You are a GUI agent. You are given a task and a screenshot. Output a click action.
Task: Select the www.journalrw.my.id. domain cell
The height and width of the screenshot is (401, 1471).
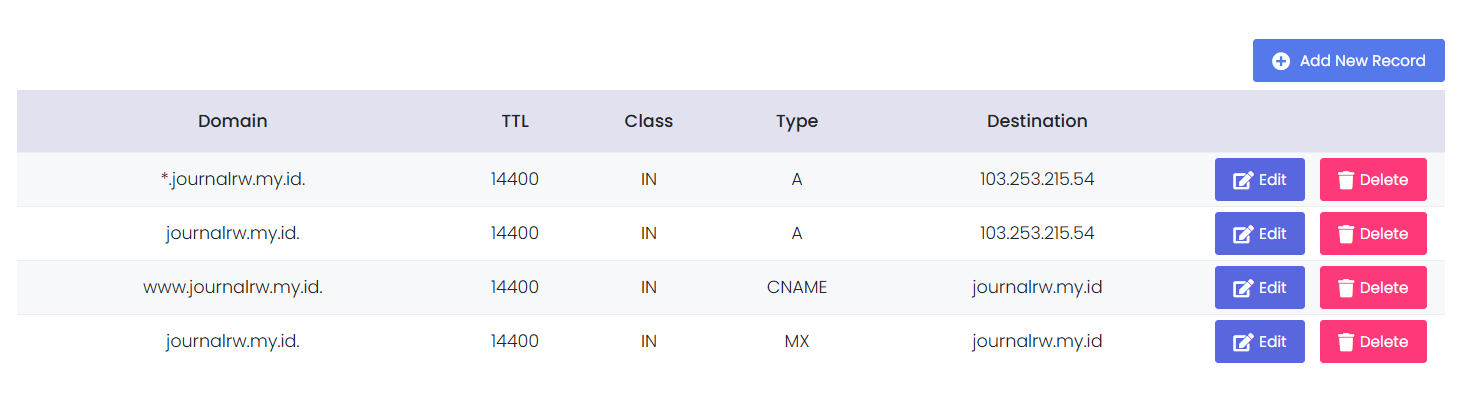[232, 288]
